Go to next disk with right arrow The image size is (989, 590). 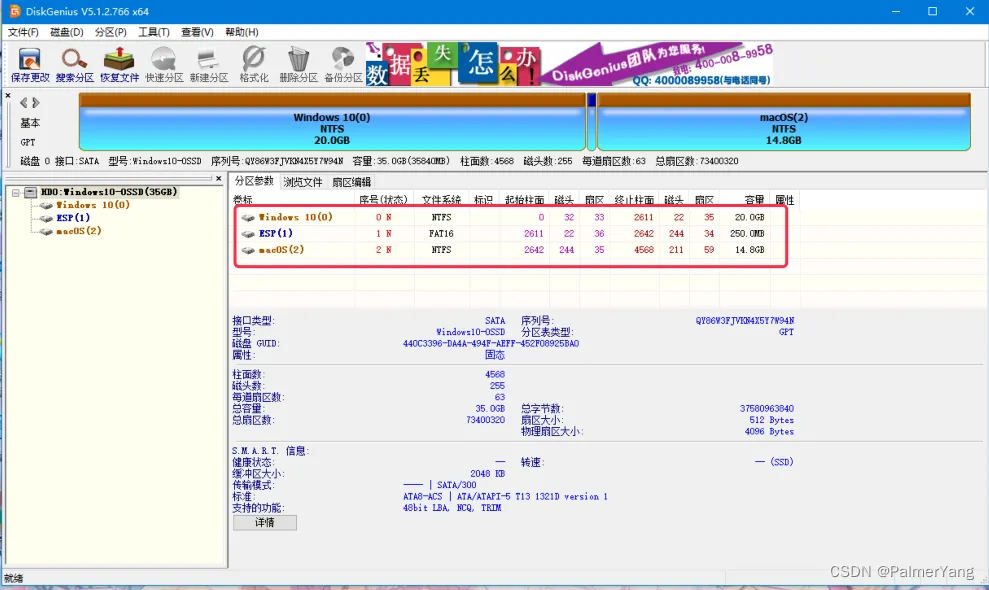36,103
